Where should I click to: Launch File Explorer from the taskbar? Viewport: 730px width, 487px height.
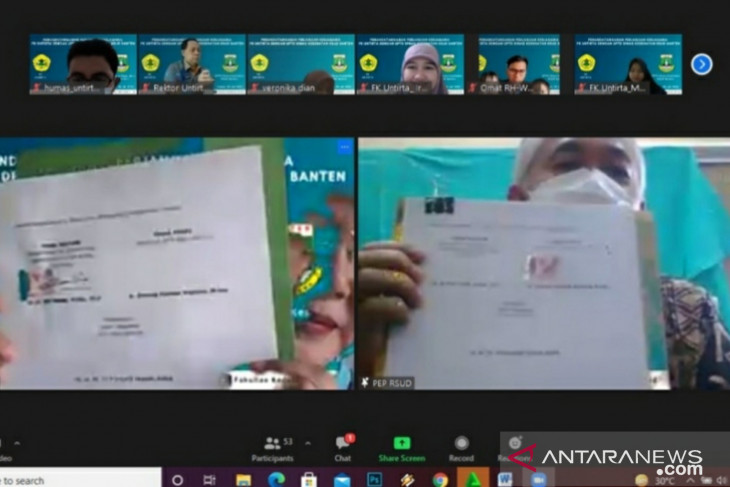[x=243, y=479]
